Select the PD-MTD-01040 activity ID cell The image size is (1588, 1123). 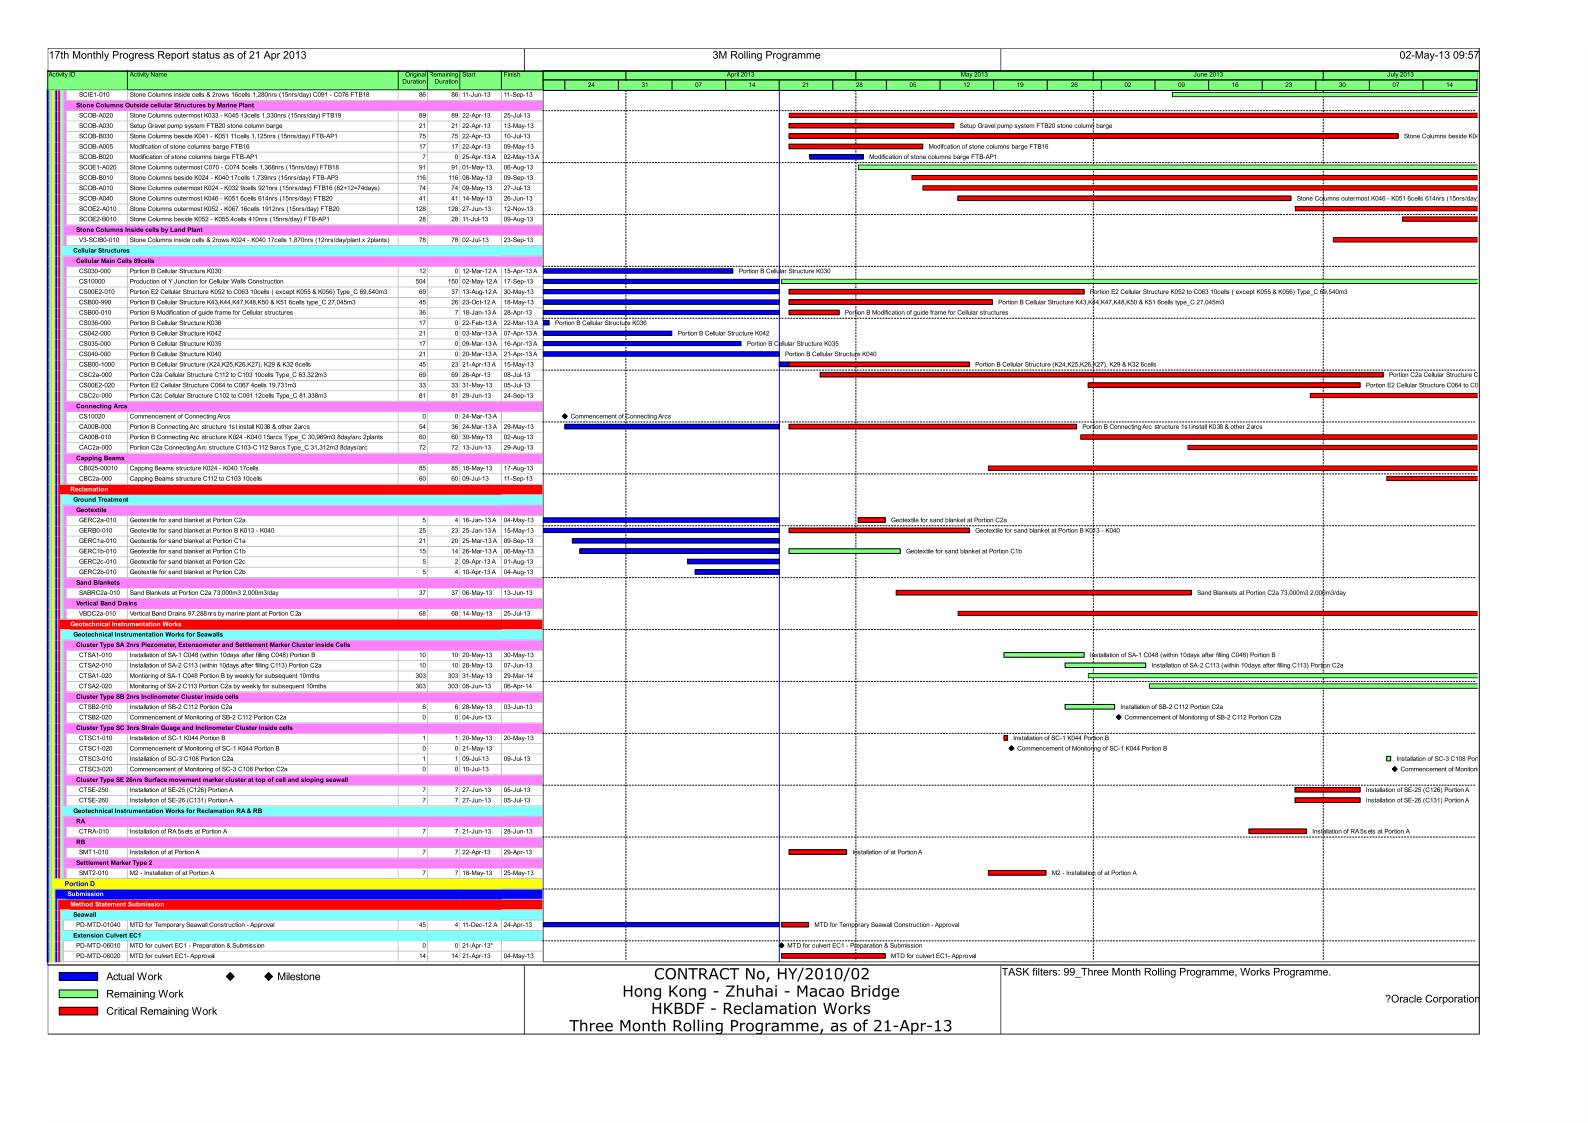pos(98,925)
